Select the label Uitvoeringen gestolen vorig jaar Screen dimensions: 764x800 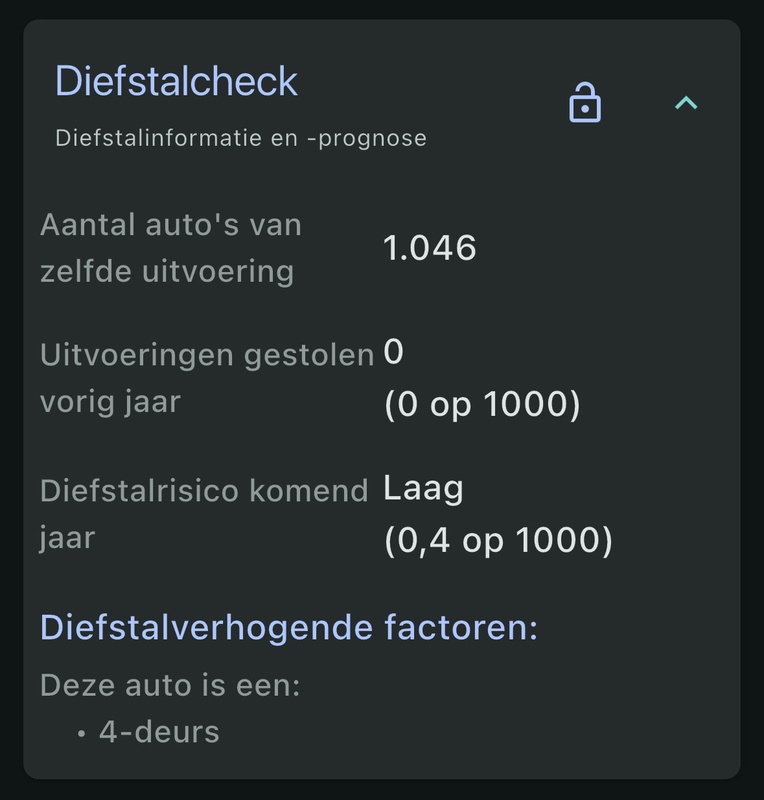tap(207, 378)
